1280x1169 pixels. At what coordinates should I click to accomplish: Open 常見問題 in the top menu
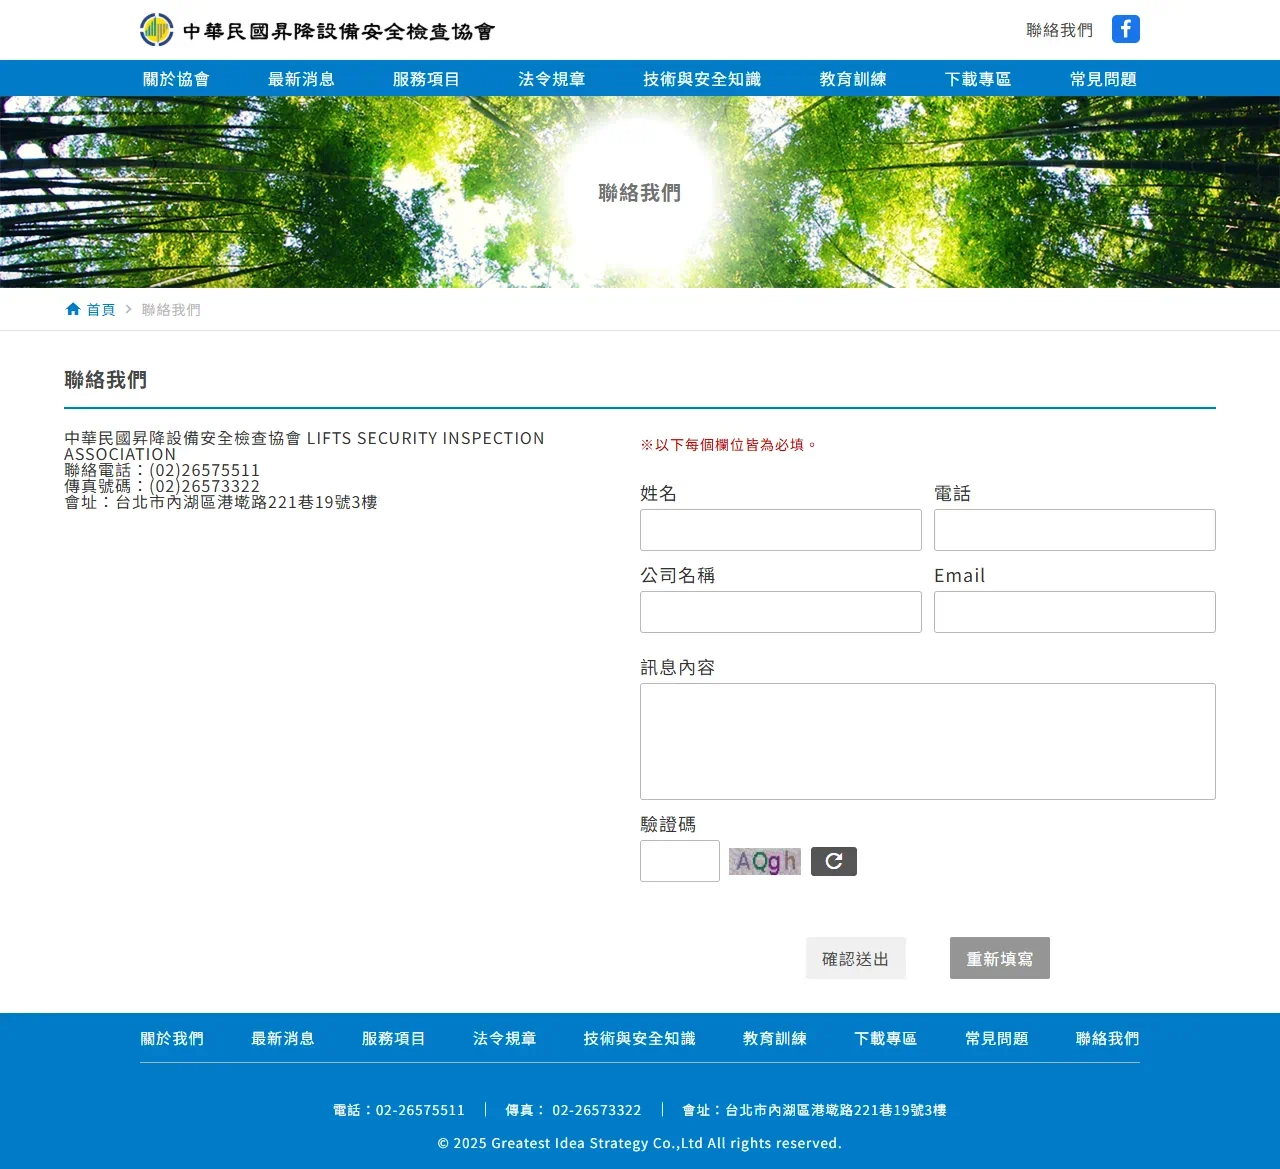(1103, 78)
